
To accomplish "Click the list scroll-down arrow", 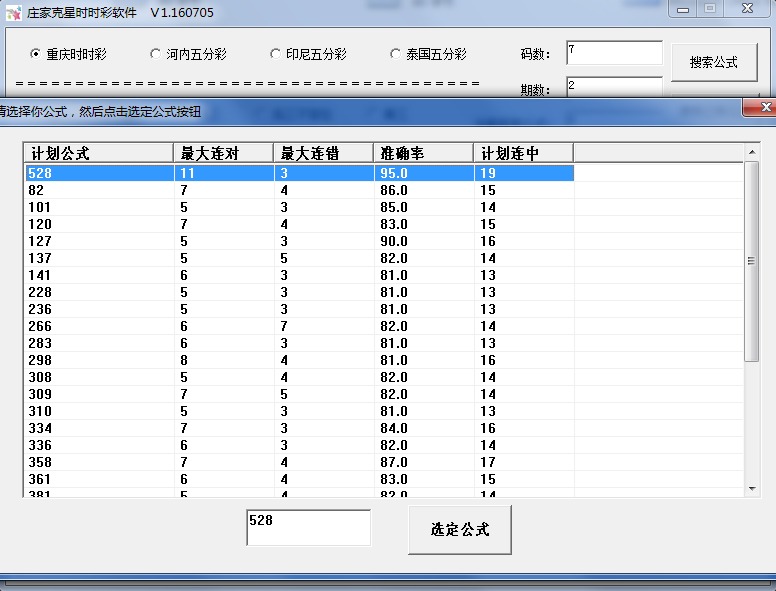I will click(752, 489).
